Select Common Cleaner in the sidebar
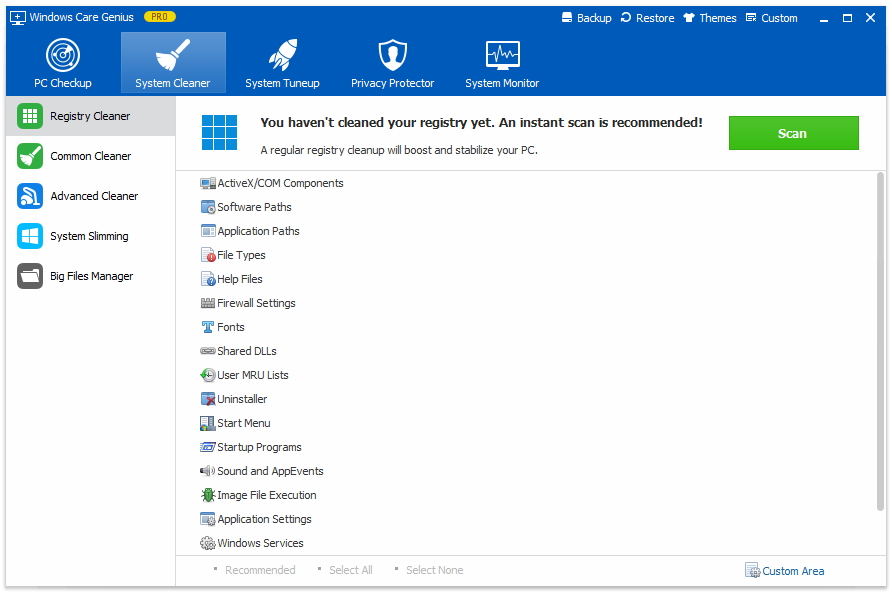Image resolution: width=892 pixels, height=592 pixels. coord(90,156)
